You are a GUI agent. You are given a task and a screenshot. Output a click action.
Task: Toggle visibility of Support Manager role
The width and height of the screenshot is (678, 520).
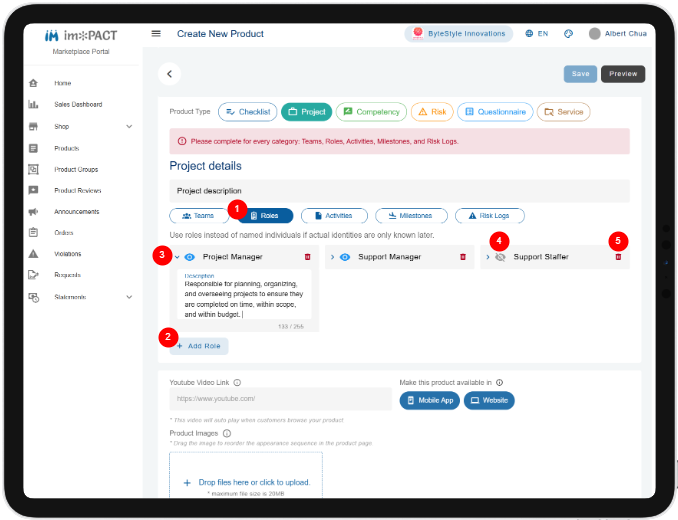pos(345,257)
